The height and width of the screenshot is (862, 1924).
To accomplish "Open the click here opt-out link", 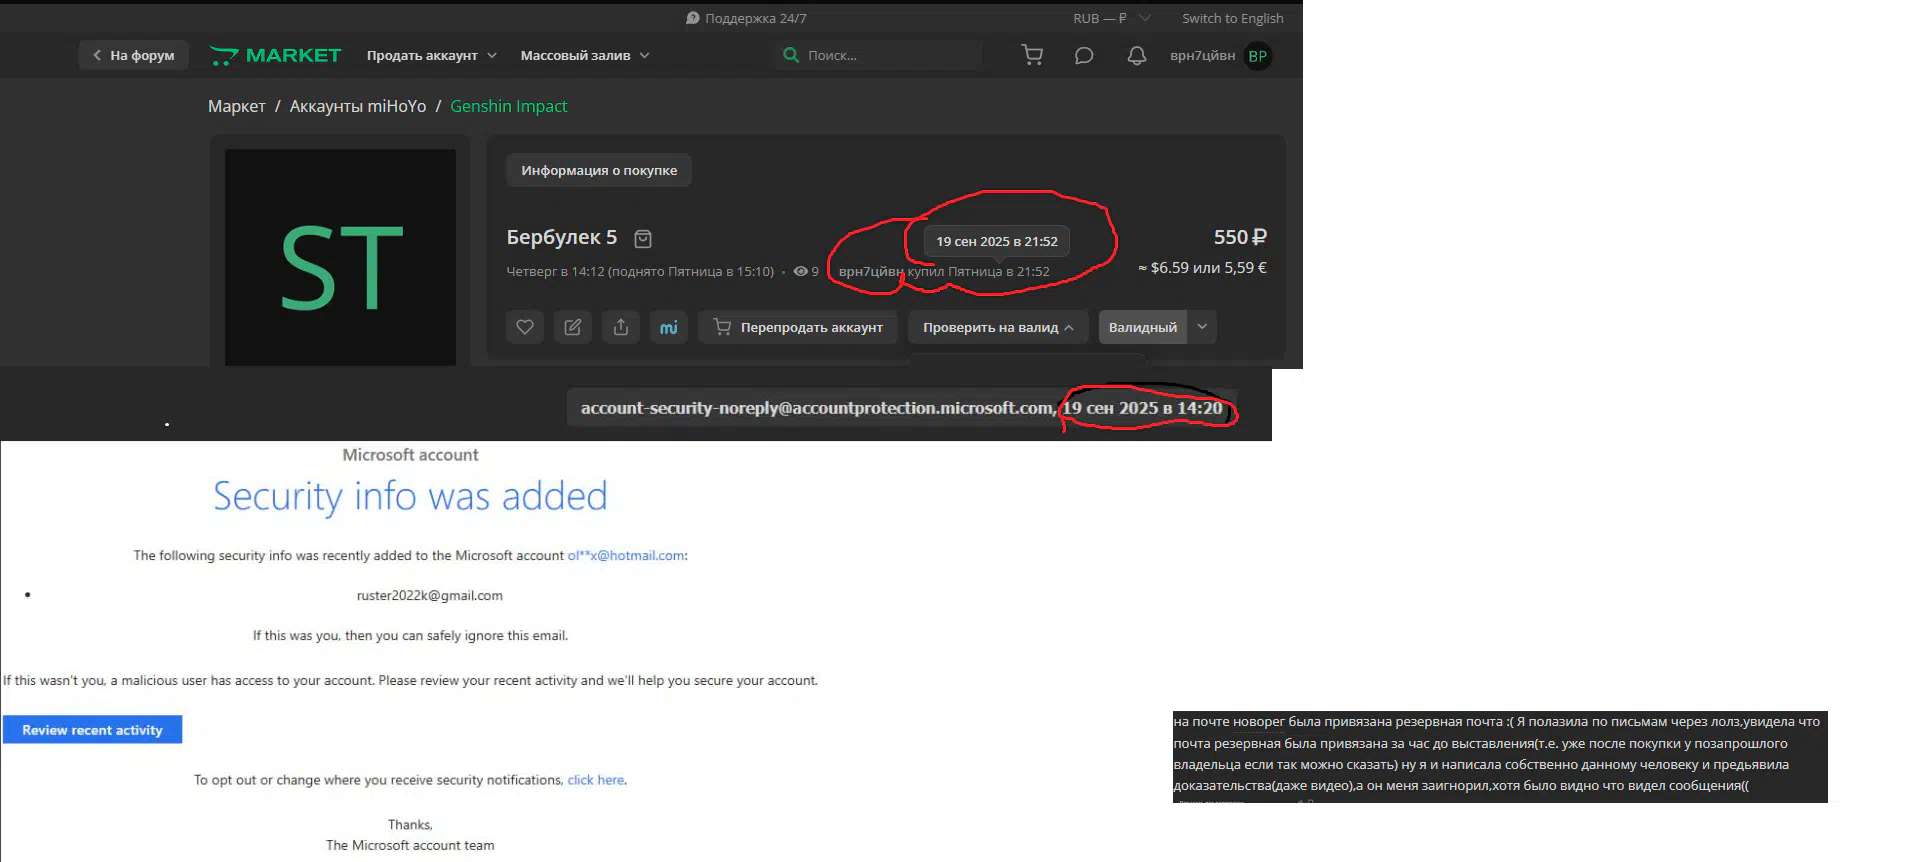I will [596, 780].
